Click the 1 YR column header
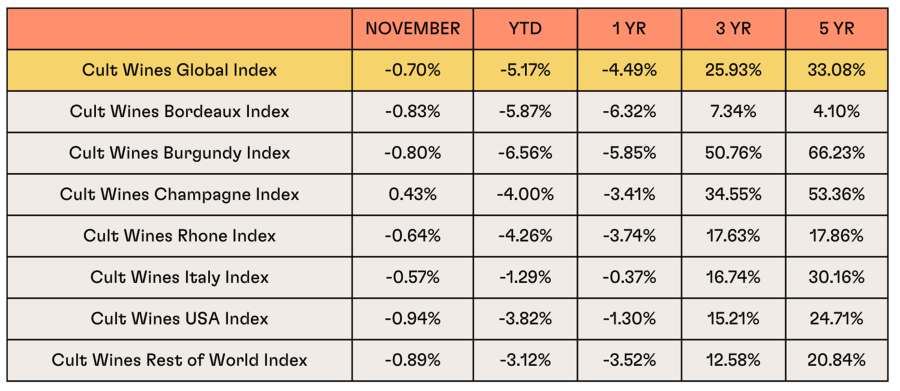 629,29
